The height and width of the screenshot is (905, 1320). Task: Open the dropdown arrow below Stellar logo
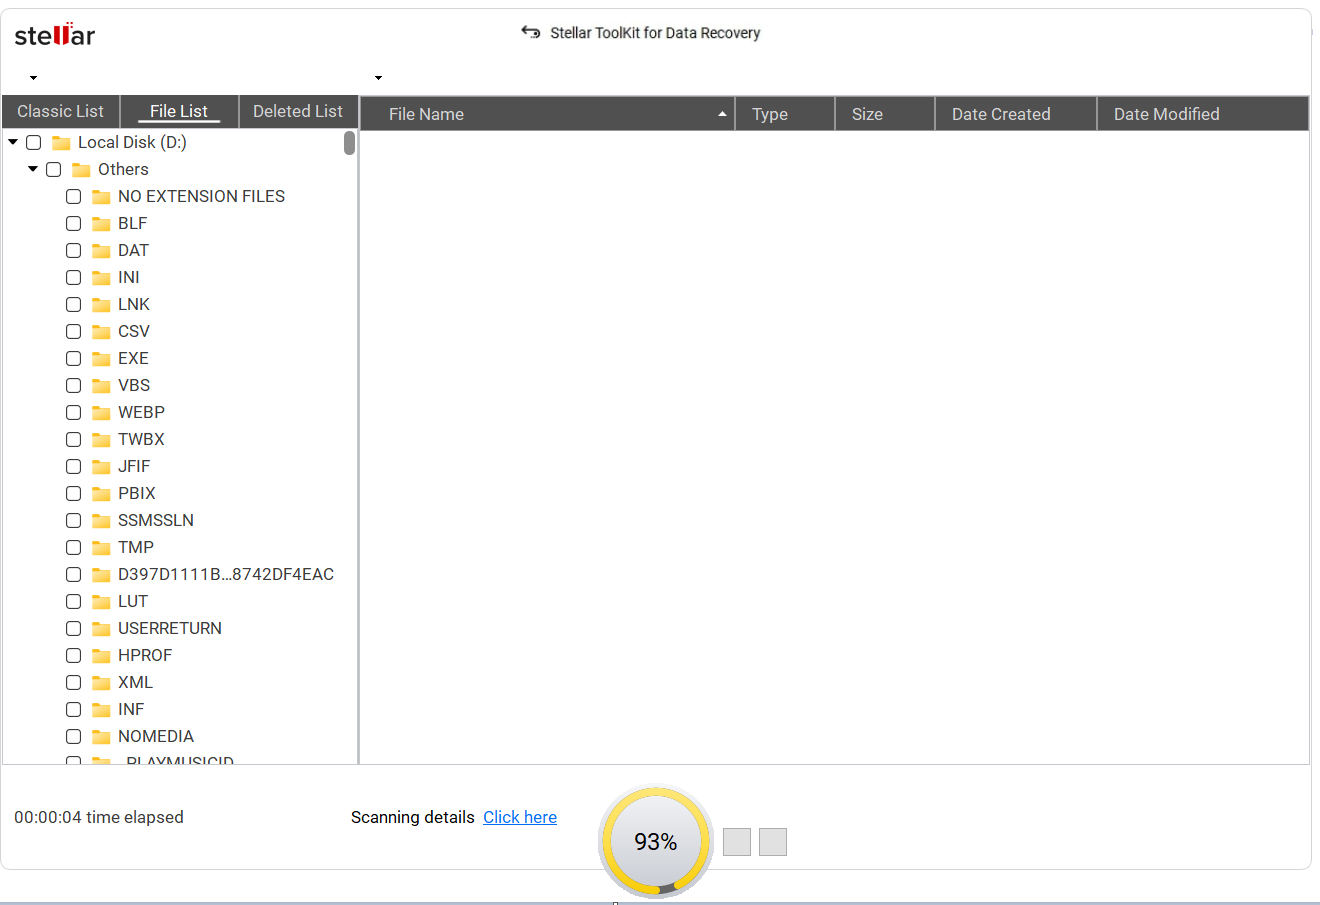tap(33, 78)
